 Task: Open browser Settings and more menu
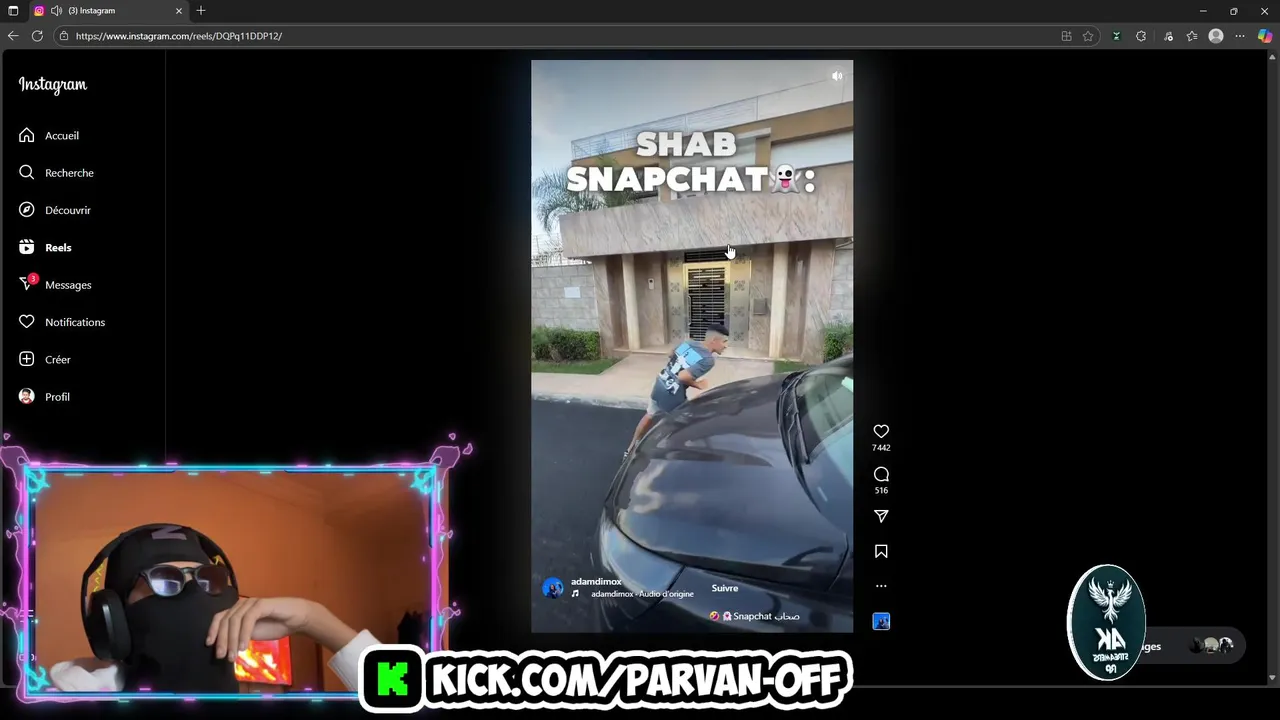pos(1240,36)
